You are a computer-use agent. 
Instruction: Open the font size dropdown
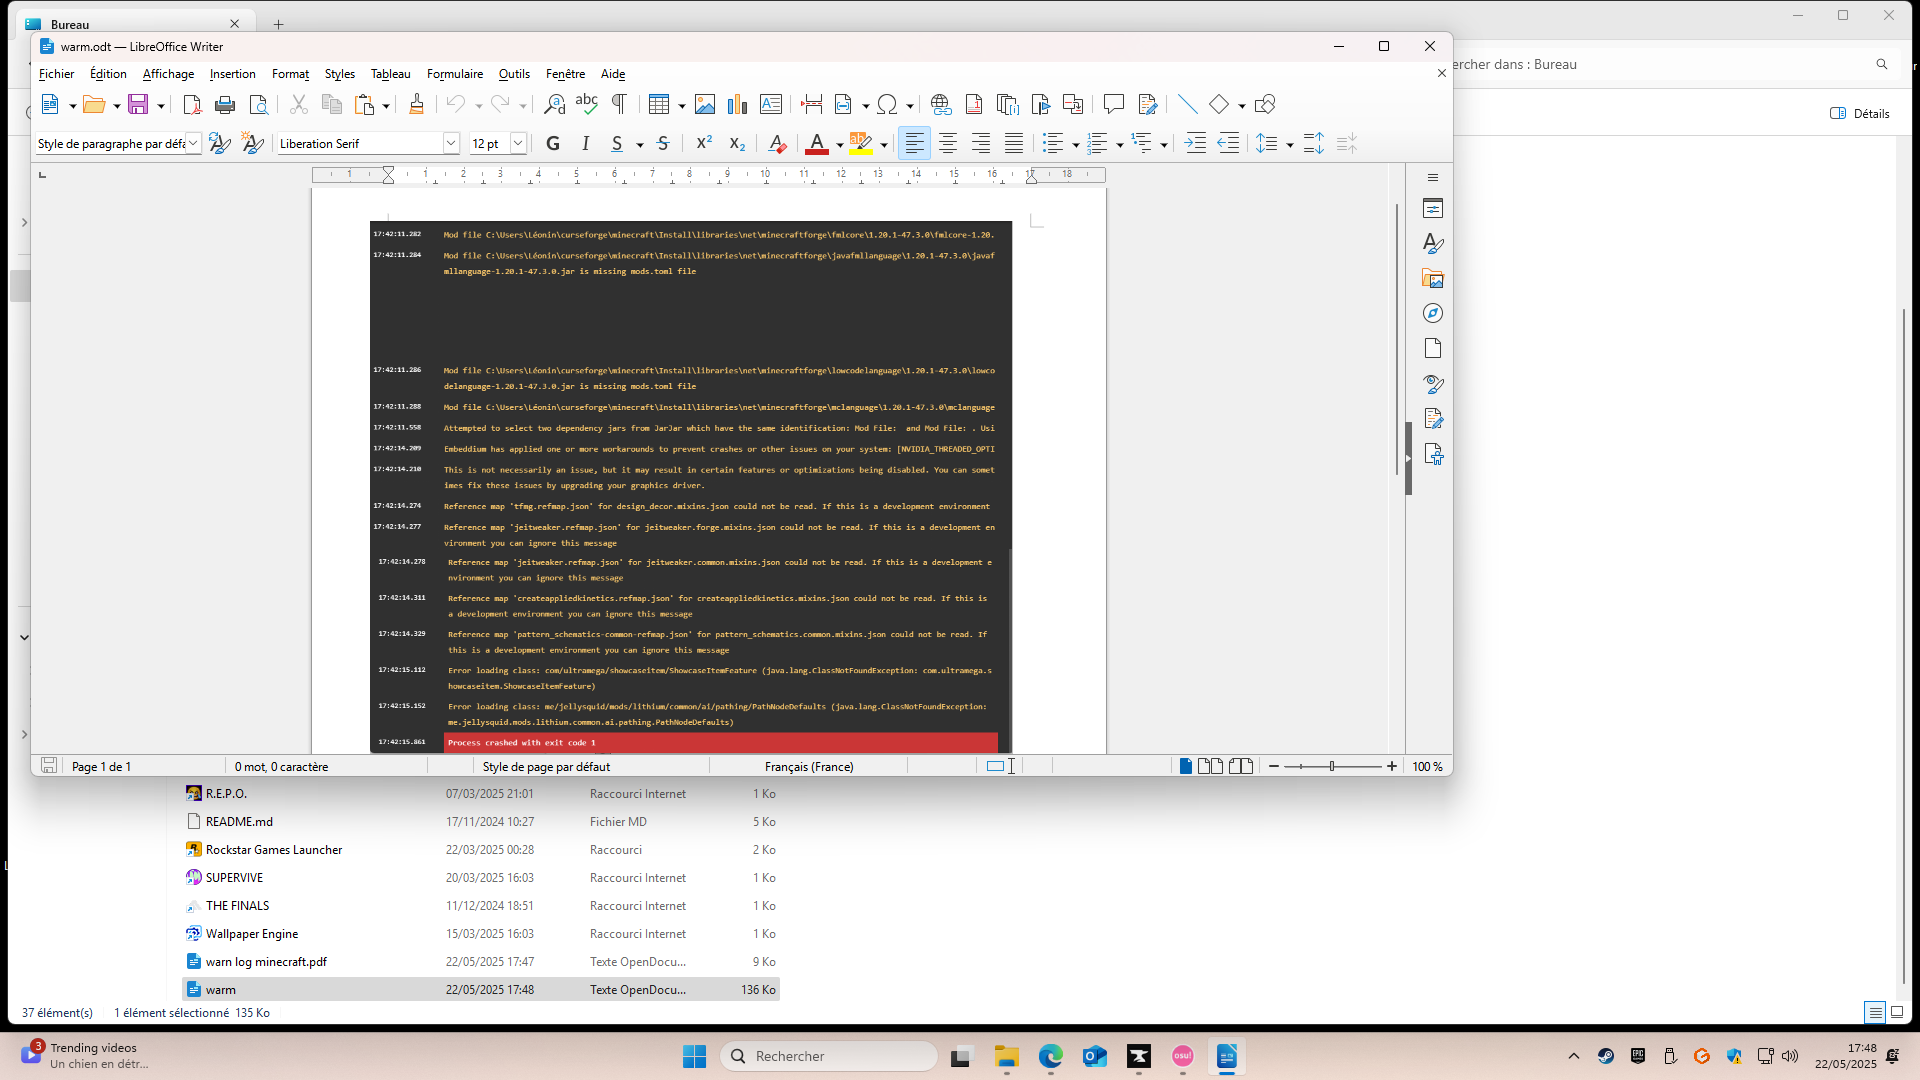(x=518, y=144)
